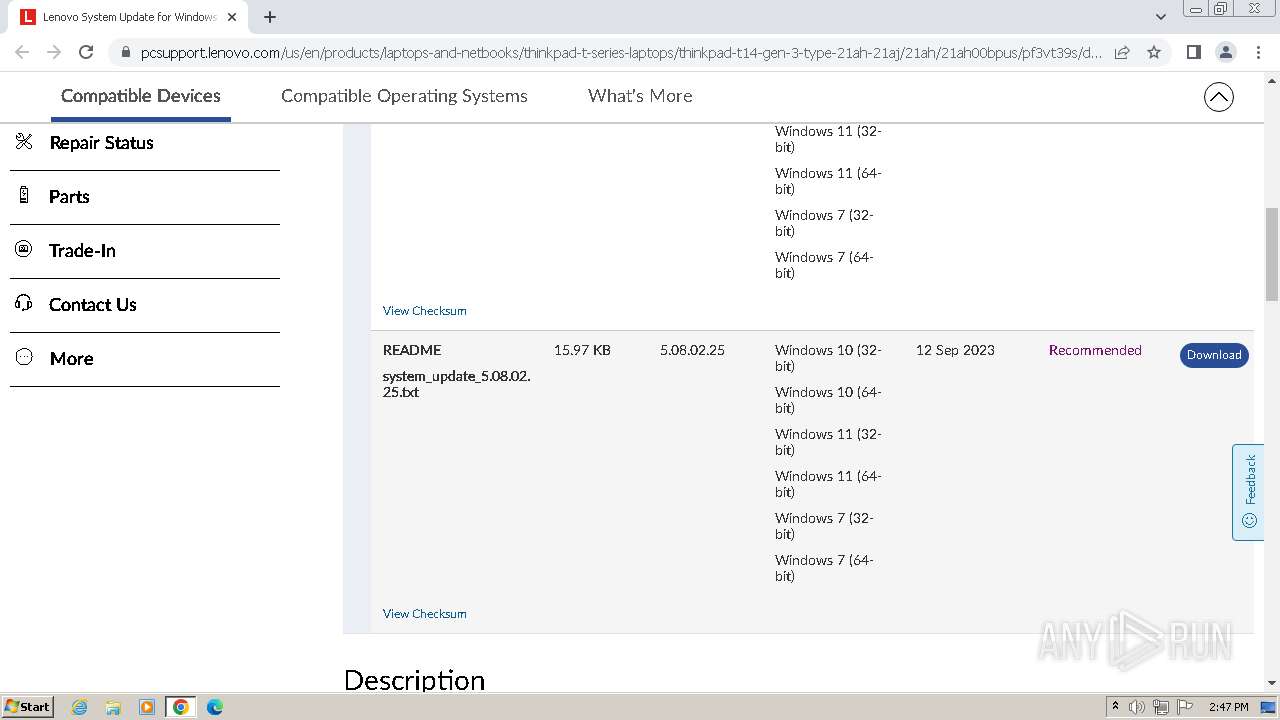Show hidden system tray icons

pyautogui.click(x=1115, y=707)
